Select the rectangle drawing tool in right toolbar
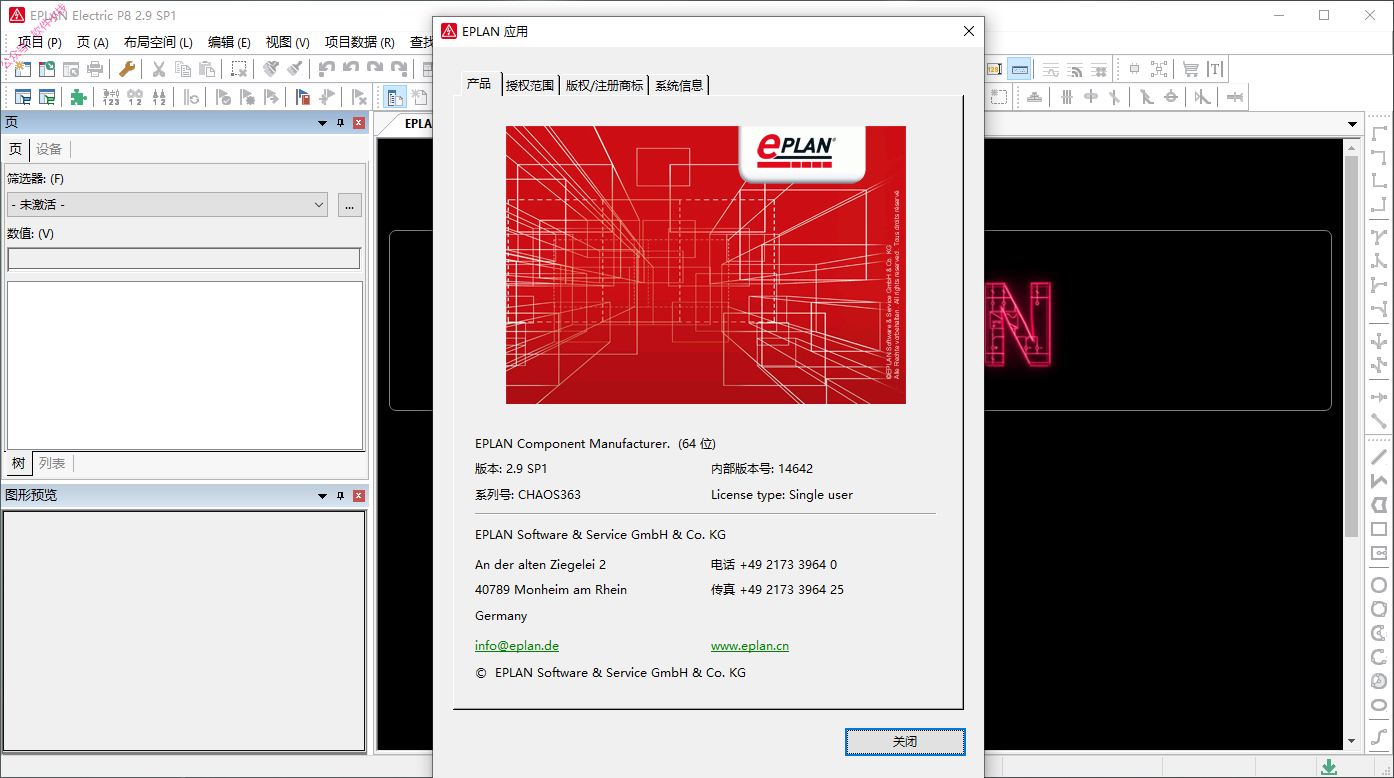Screen dimensions: 1394x778 click(x=1379, y=529)
